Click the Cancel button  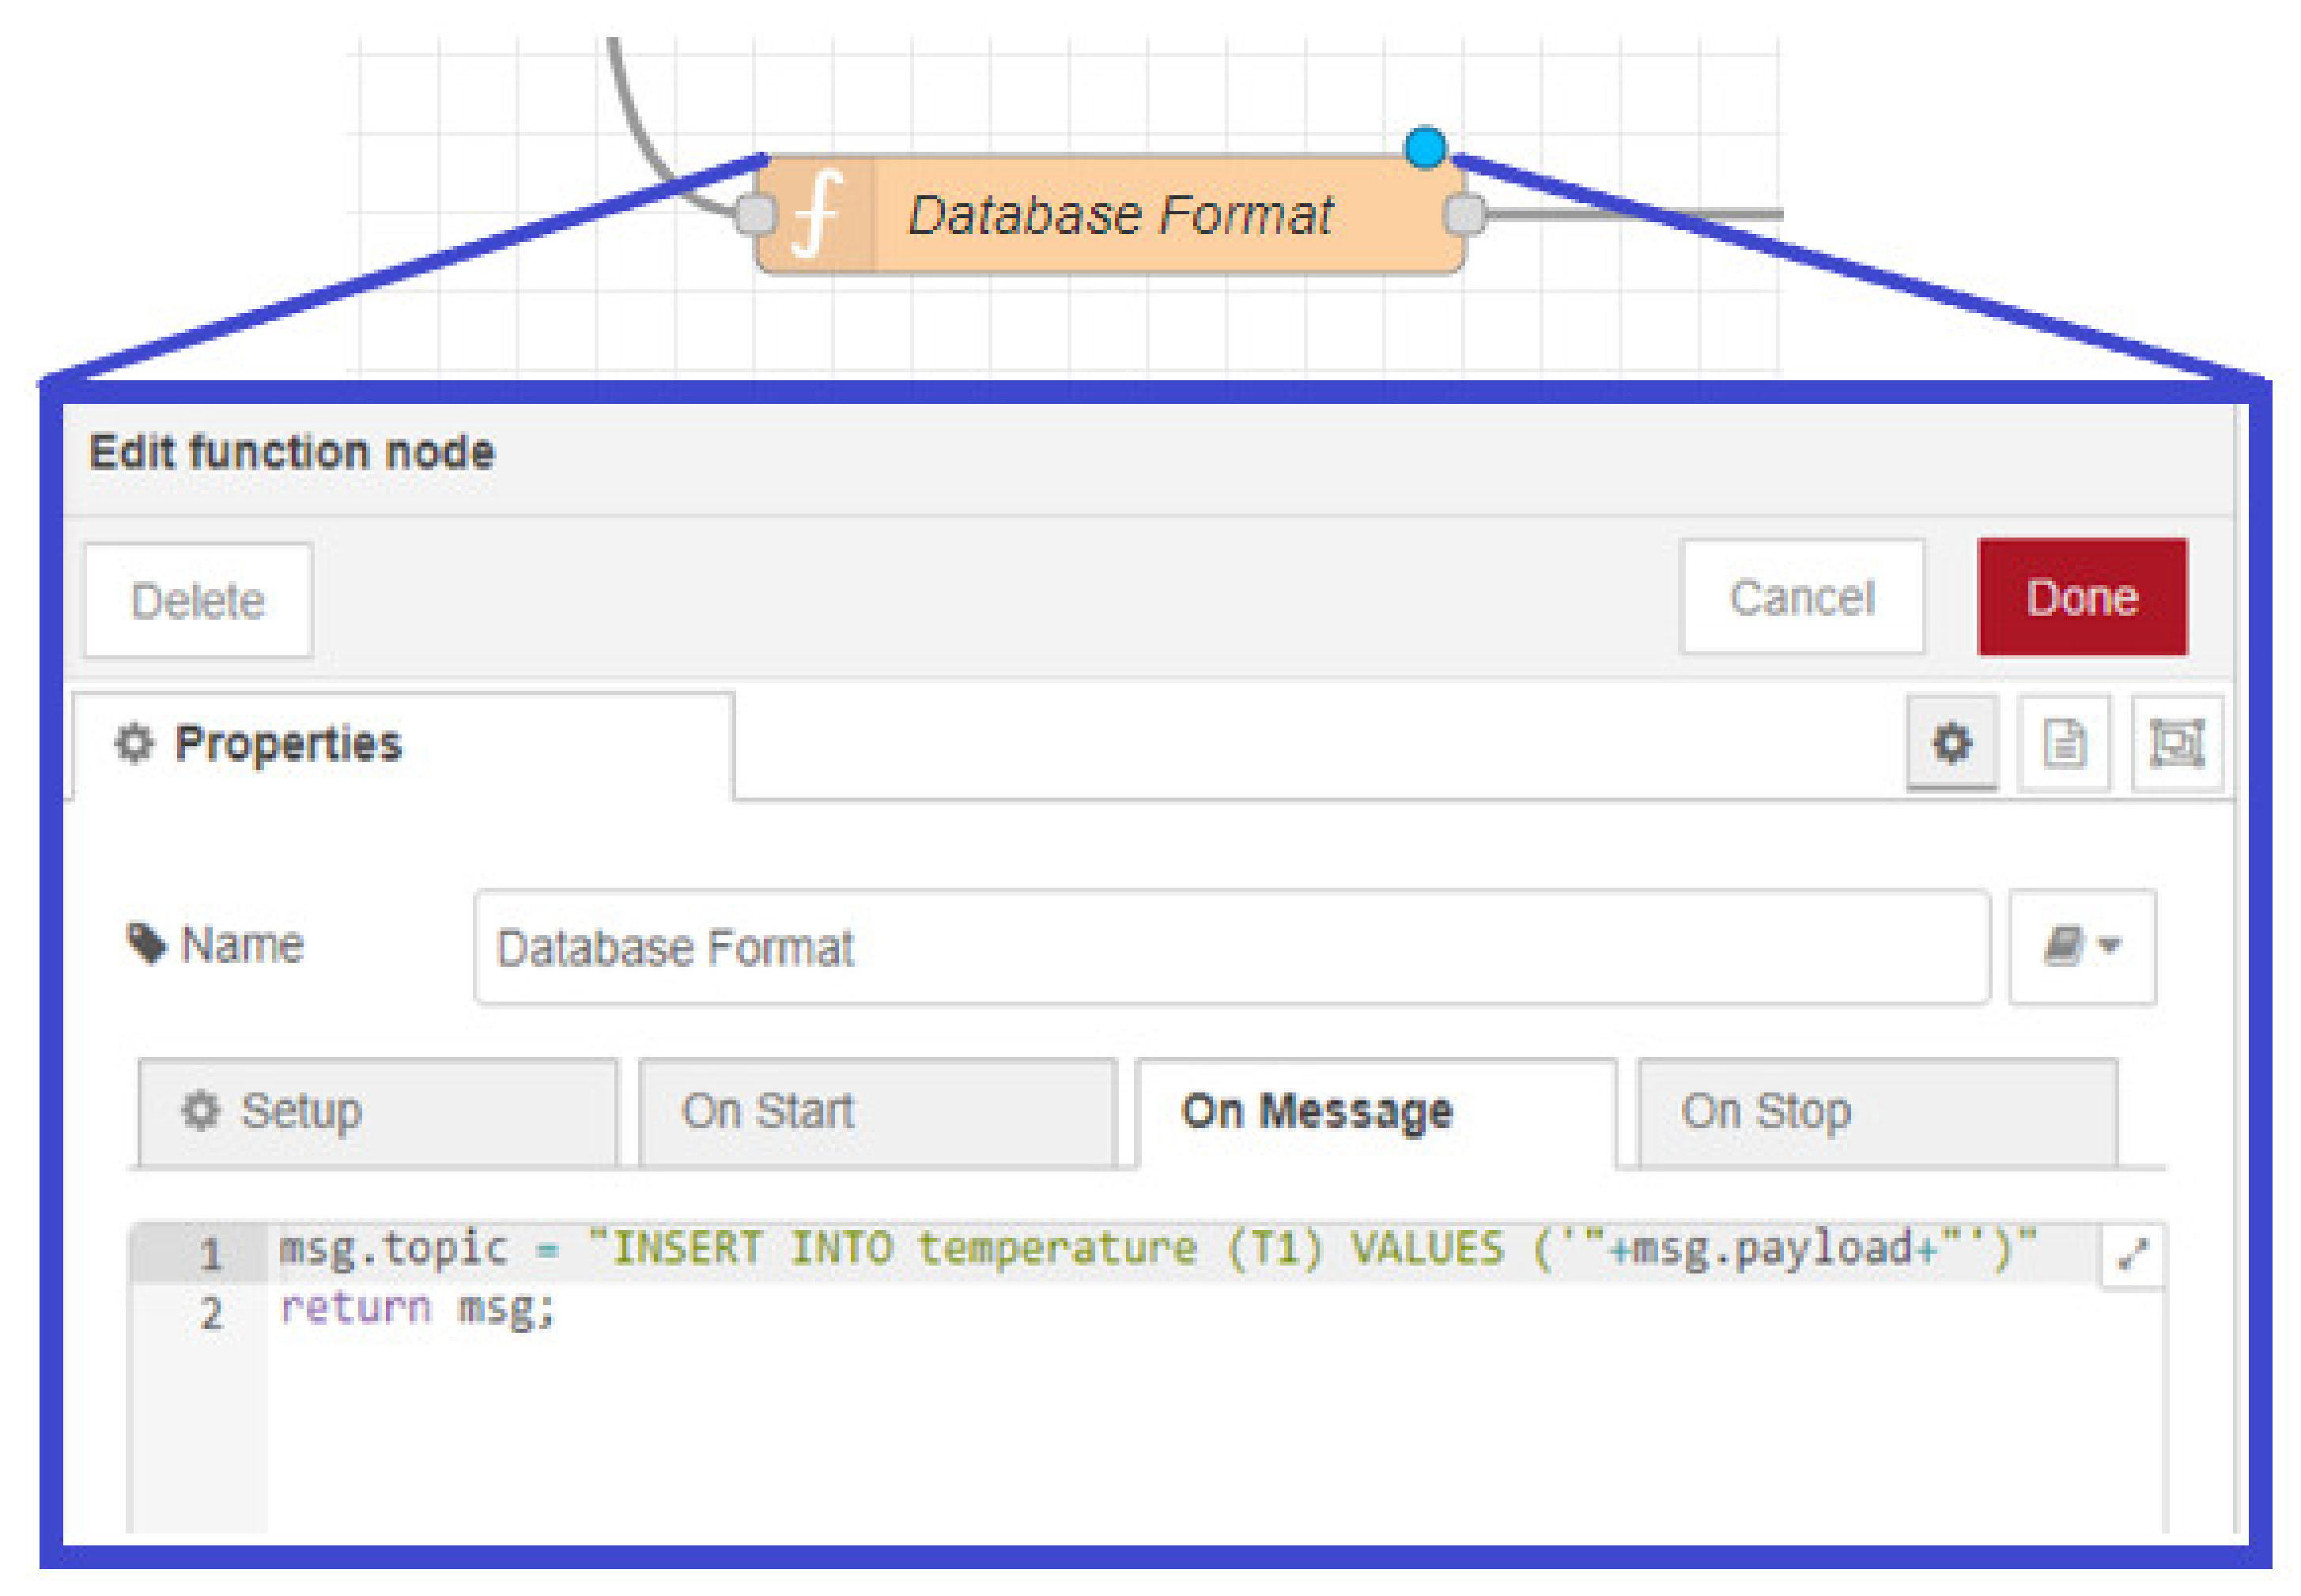click(x=1801, y=597)
